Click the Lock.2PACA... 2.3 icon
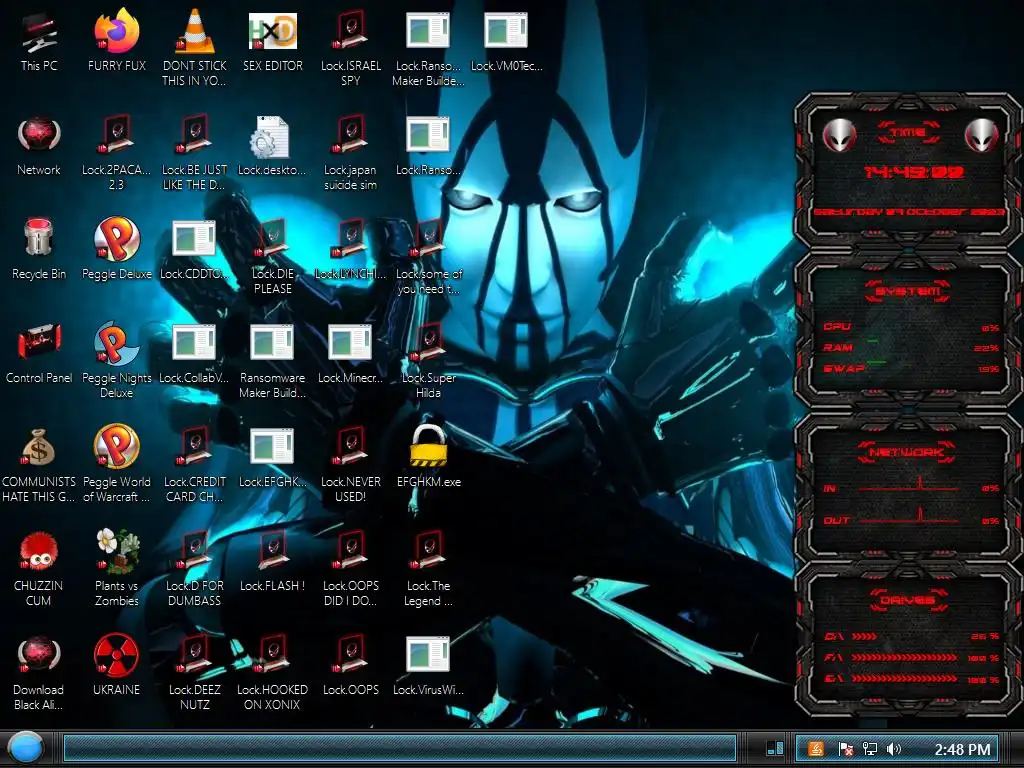 116,135
